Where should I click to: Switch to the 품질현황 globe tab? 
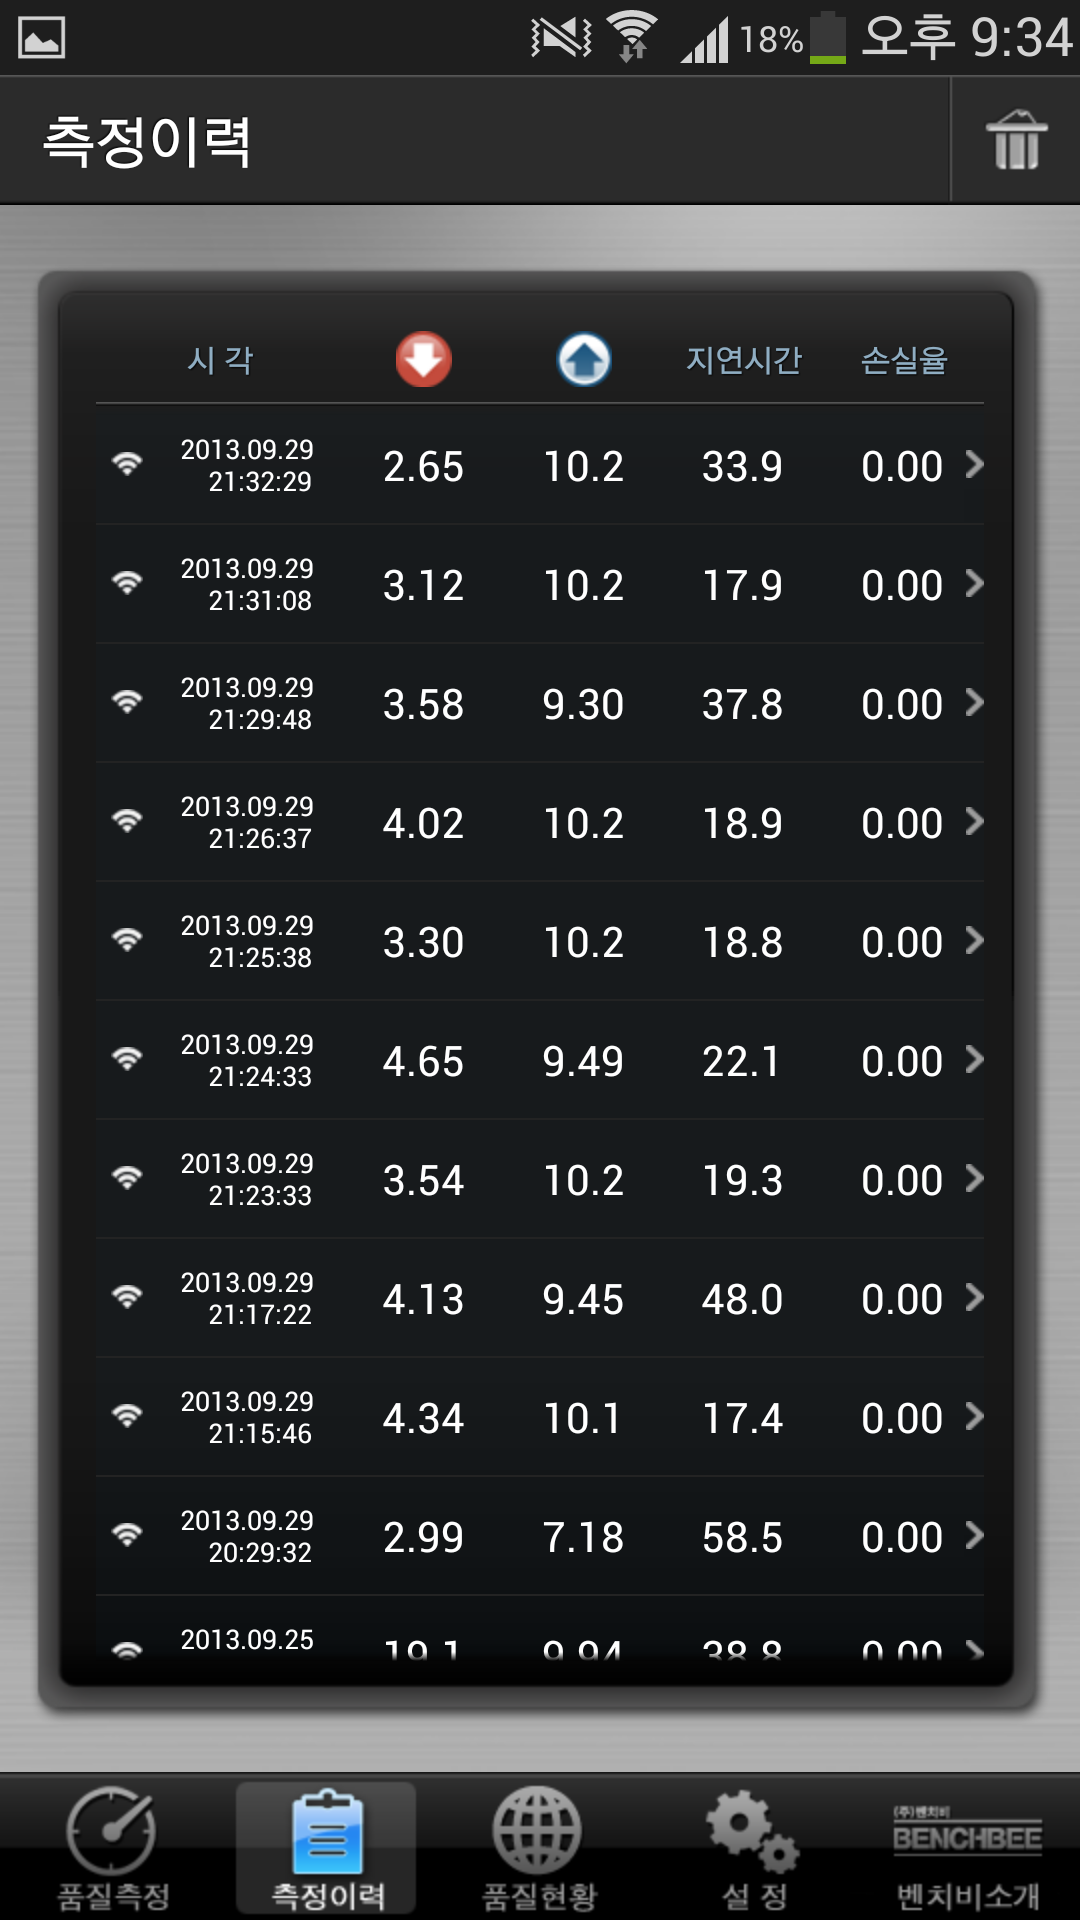(x=538, y=1848)
